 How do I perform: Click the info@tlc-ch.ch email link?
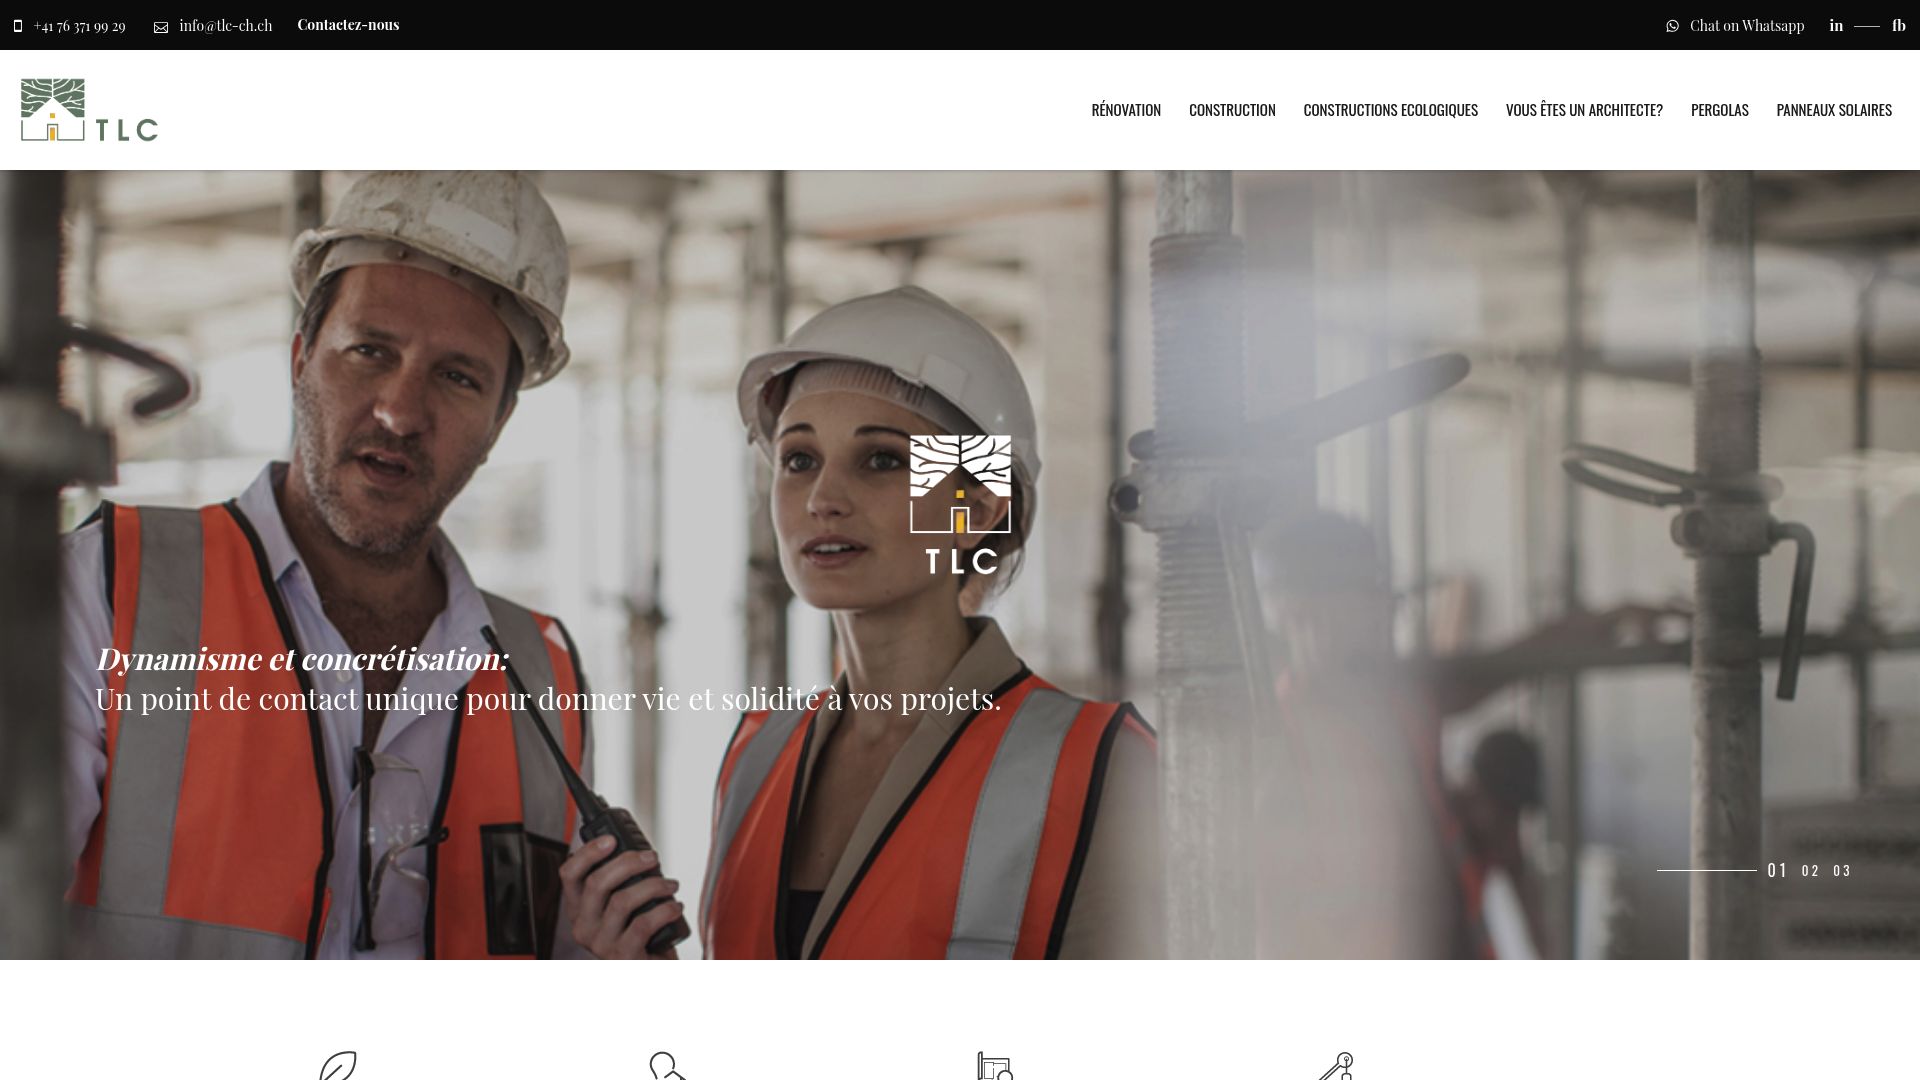click(x=225, y=25)
